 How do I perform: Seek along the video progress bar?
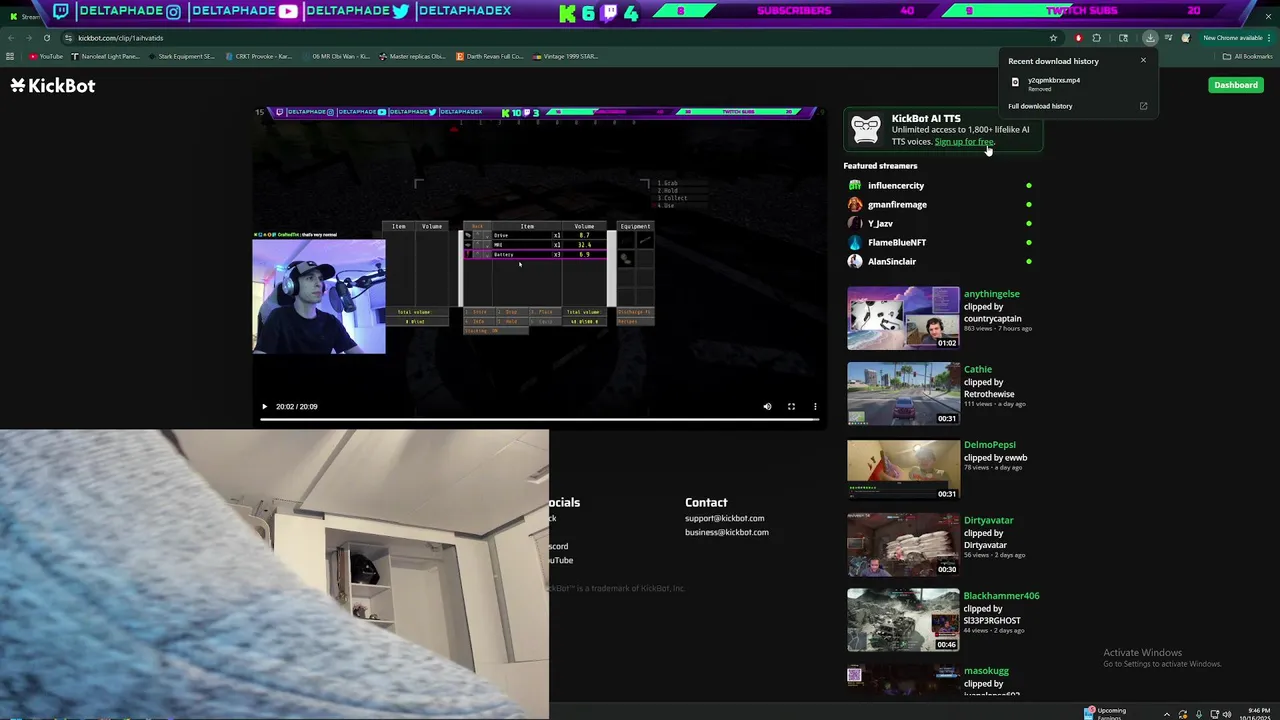tap(540, 419)
